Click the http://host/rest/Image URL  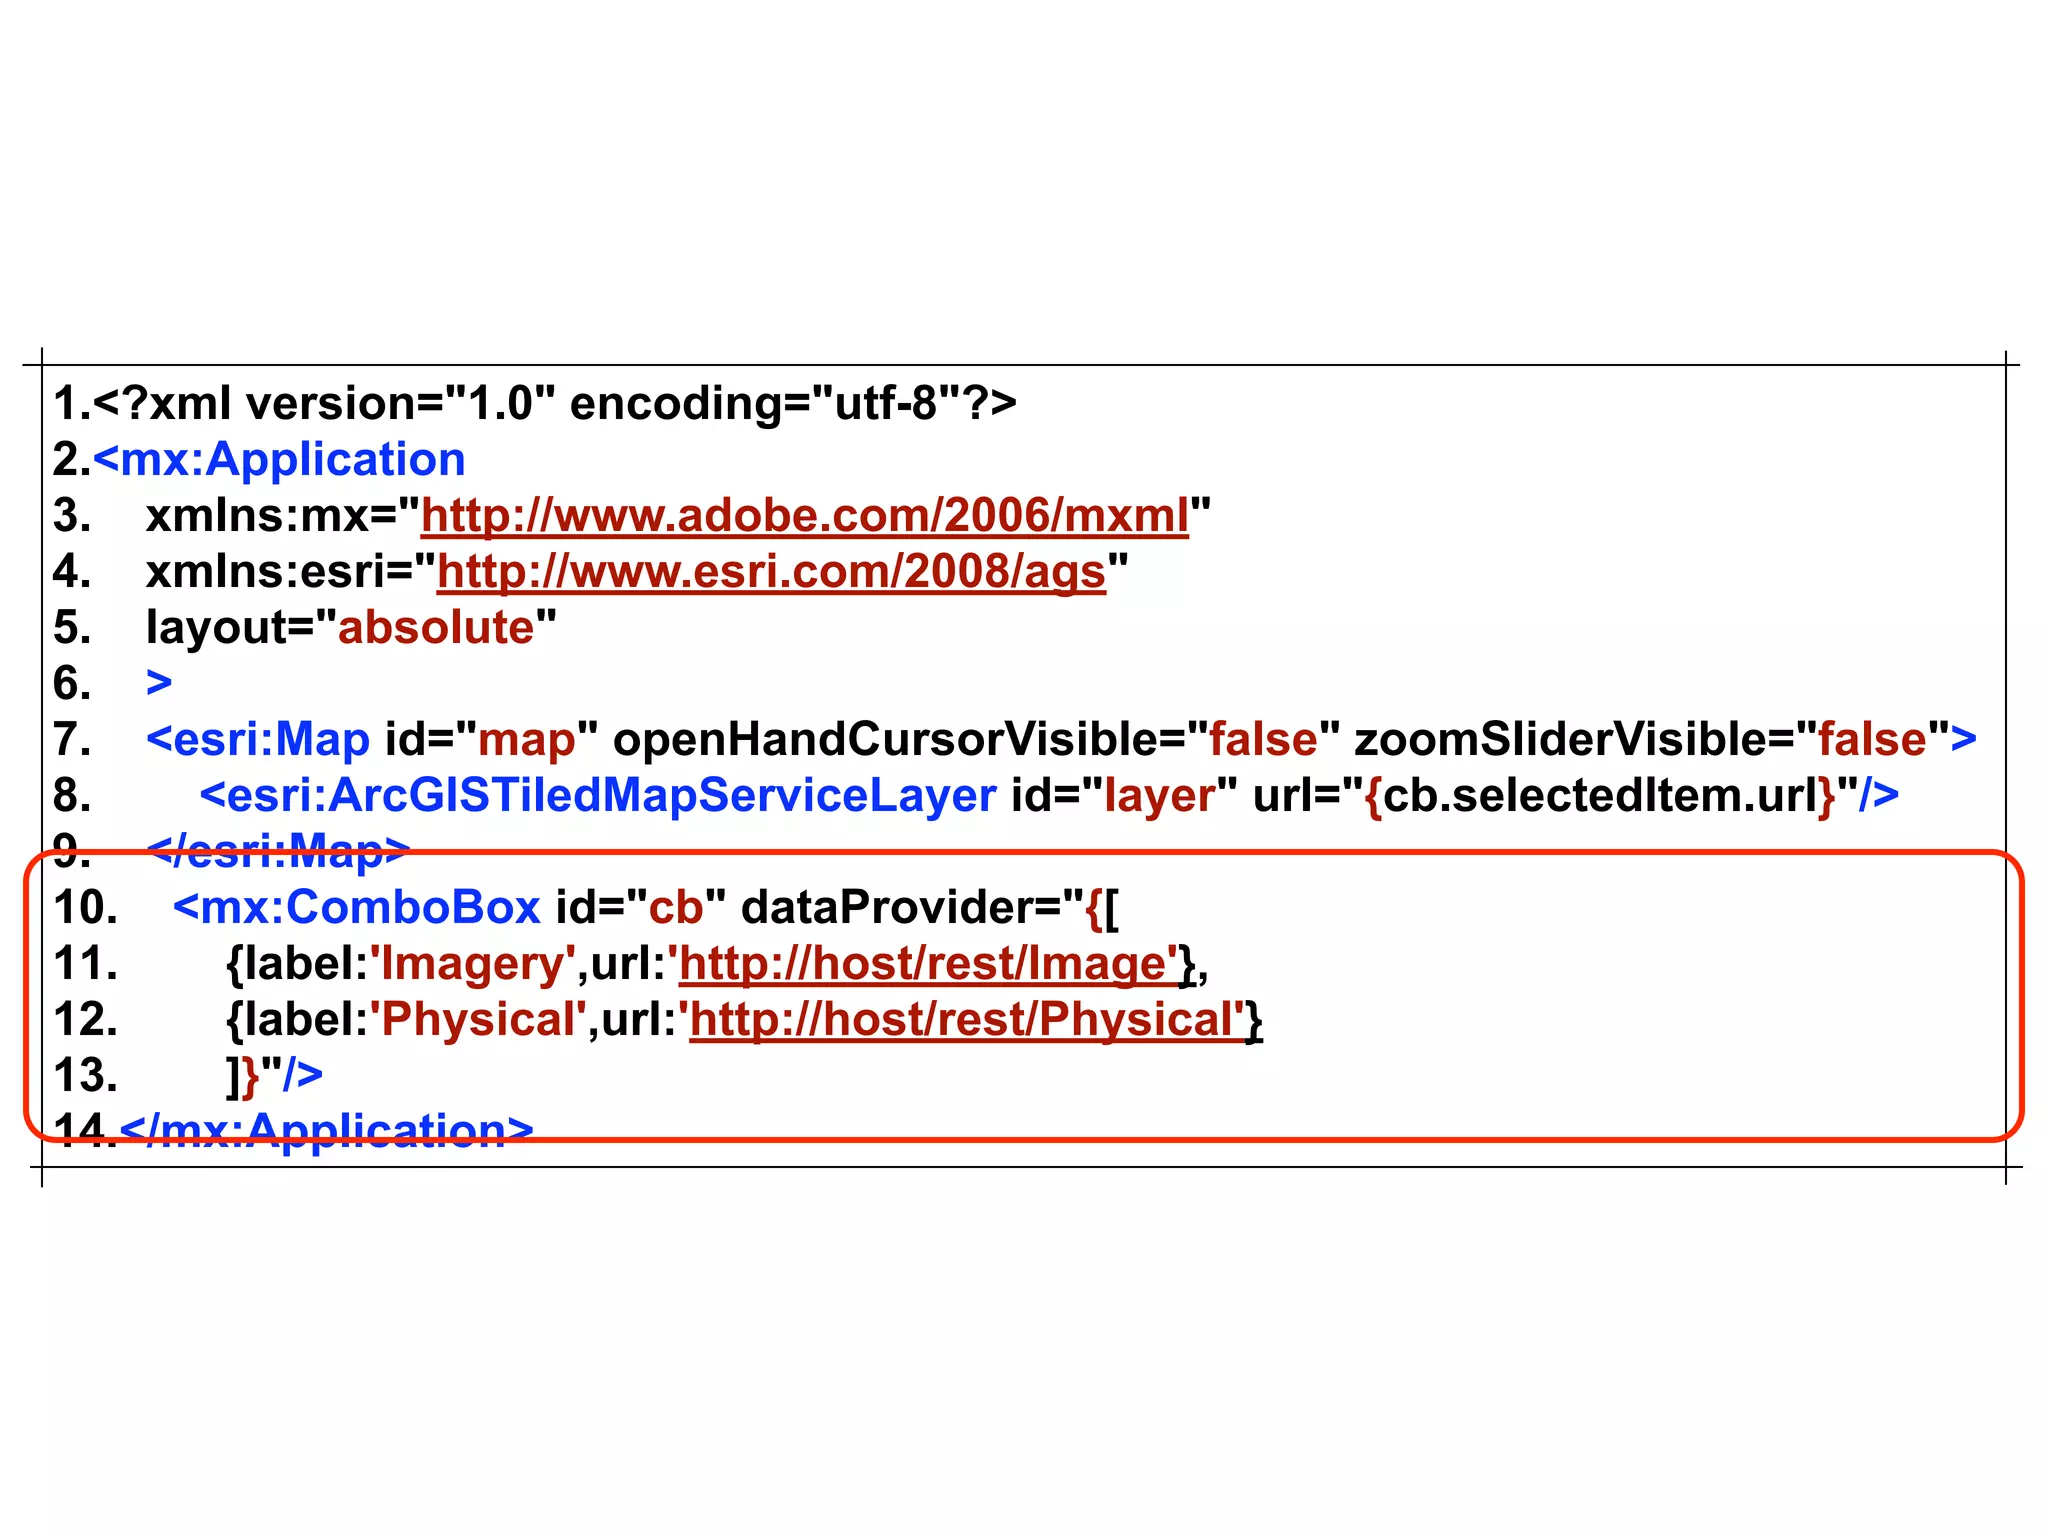927,964
